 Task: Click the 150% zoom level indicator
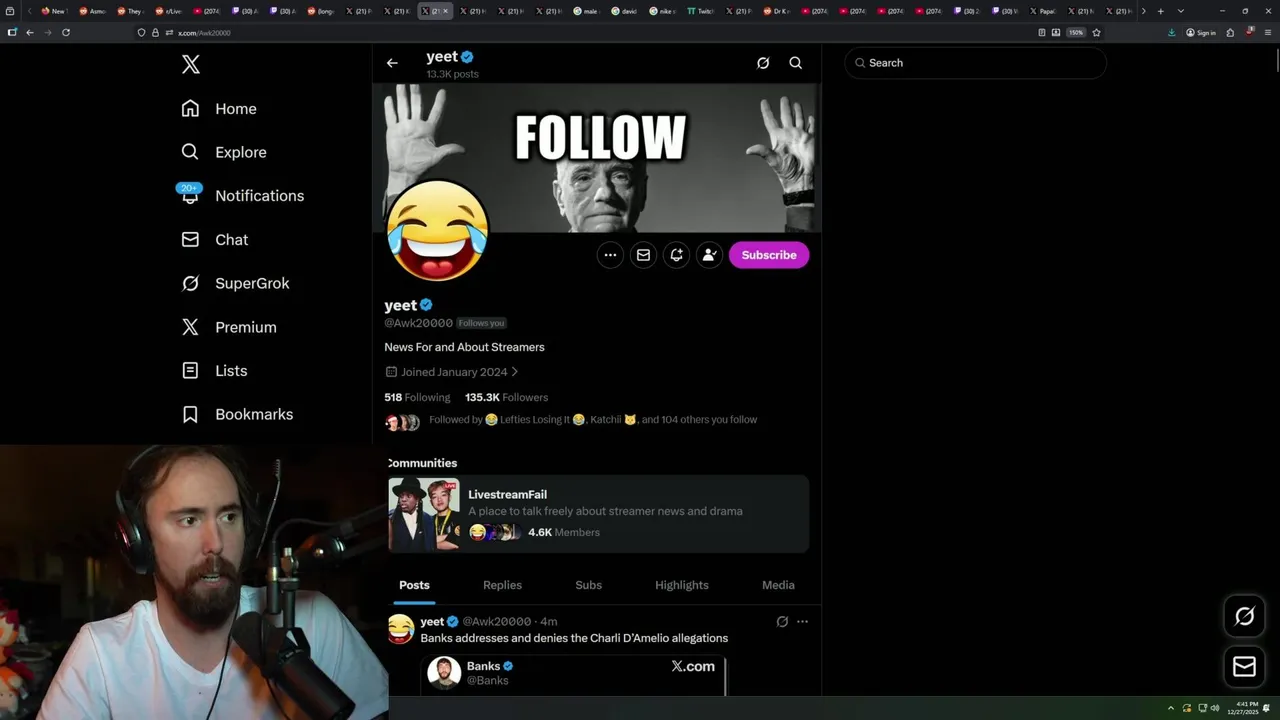pos(1076,32)
